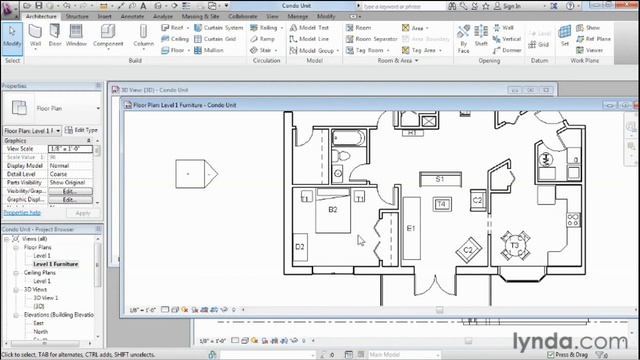Expand Room & Area panel dropdown
This screenshot has width=640, height=360.
[x=417, y=60]
